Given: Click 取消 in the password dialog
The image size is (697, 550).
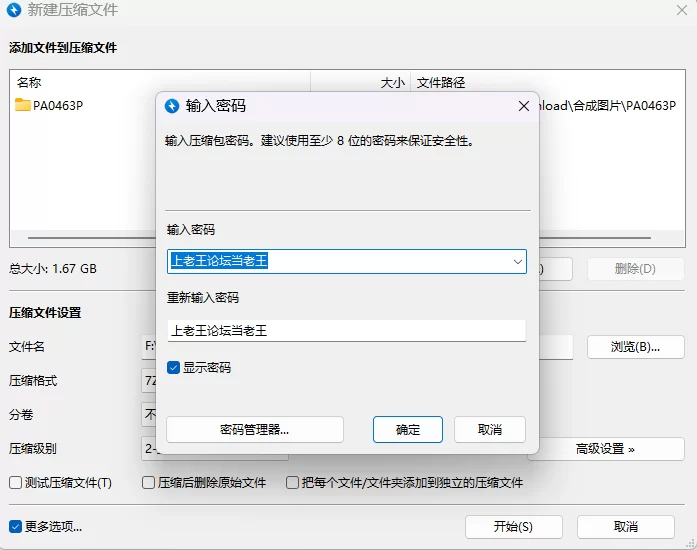Looking at the screenshot, I should (490, 430).
